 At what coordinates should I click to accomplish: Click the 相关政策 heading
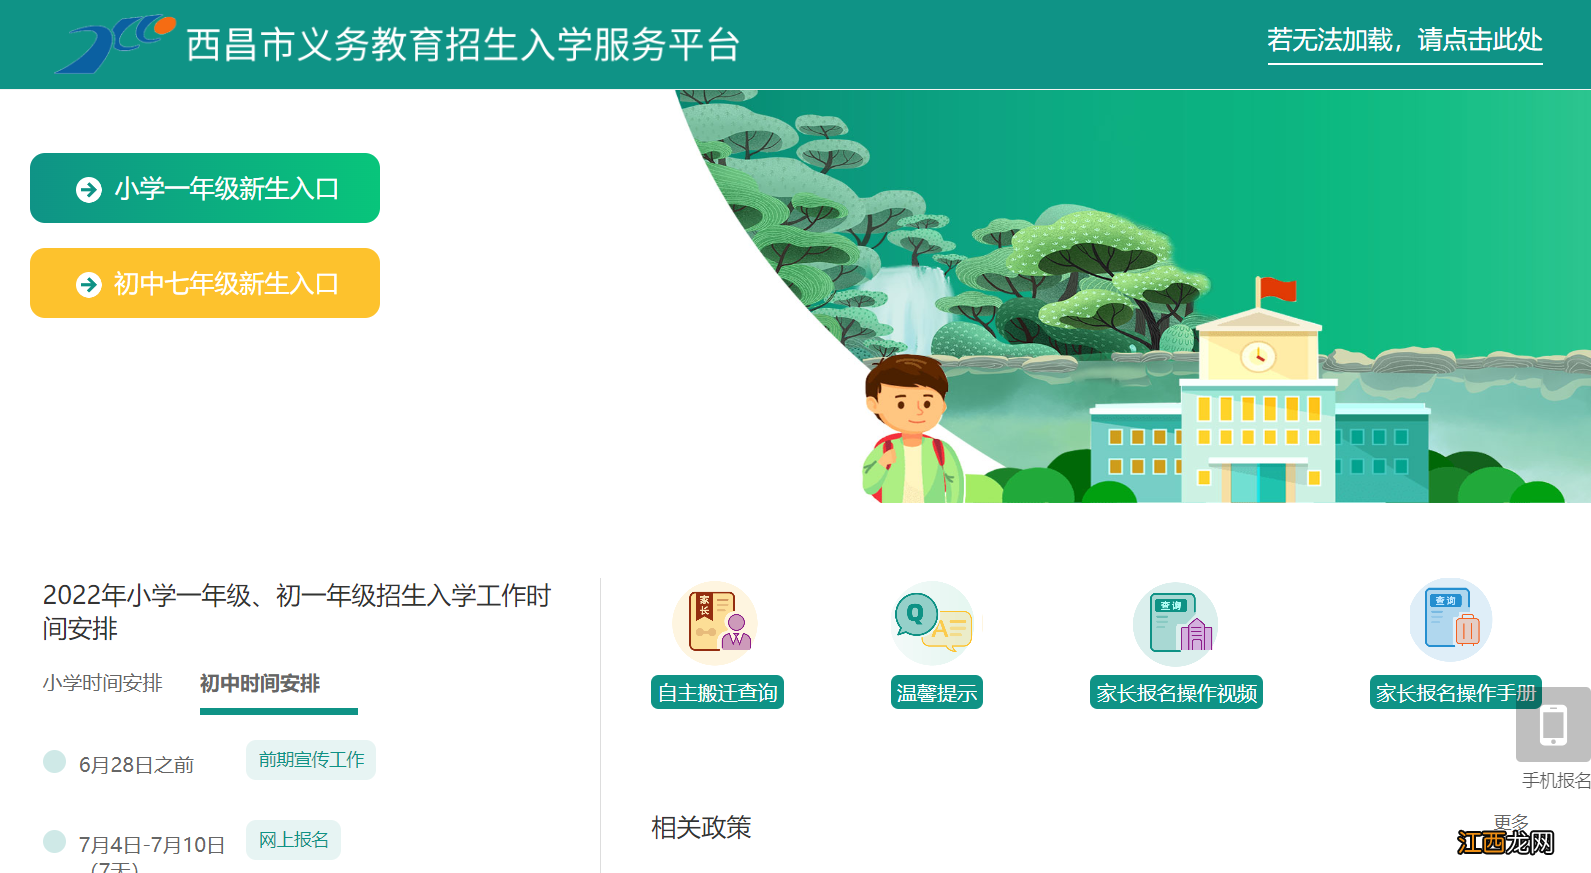point(701,827)
